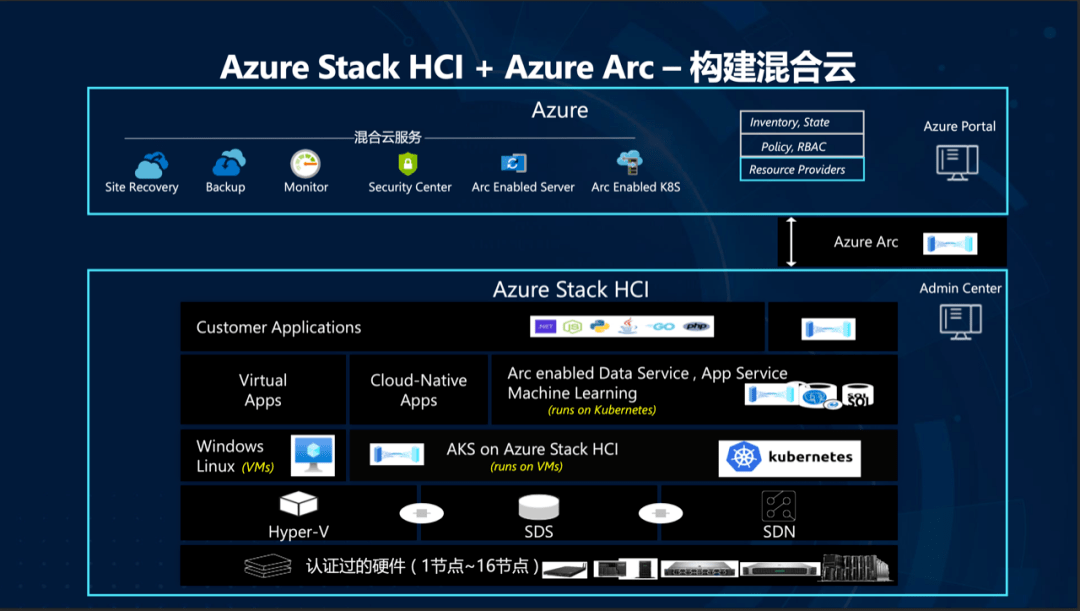Viewport: 1080px width, 611px height.
Task: Click the Arc Enabled Server icon
Action: pyautogui.click(x=514, y=163)
